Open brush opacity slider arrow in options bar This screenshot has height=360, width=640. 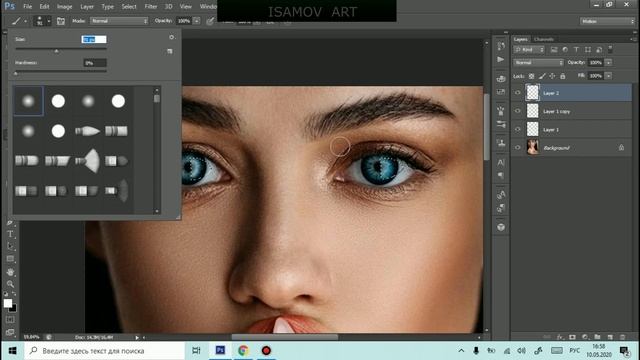coord(196,21)
